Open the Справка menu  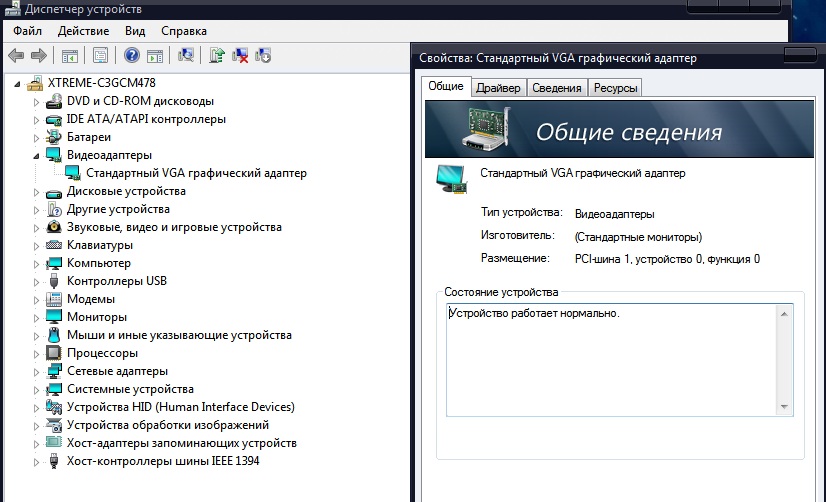point(184,31)
